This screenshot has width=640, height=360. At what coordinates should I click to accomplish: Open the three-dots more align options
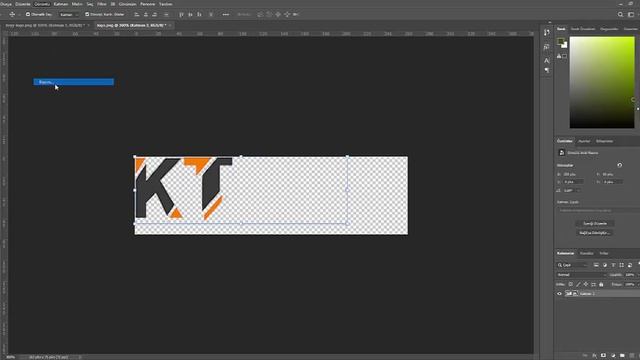[226, 14]
